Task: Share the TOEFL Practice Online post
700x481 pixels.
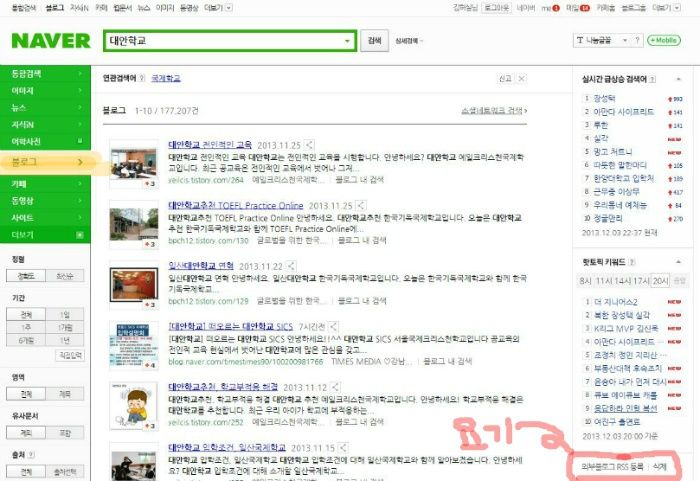Action: coord(361,205)
